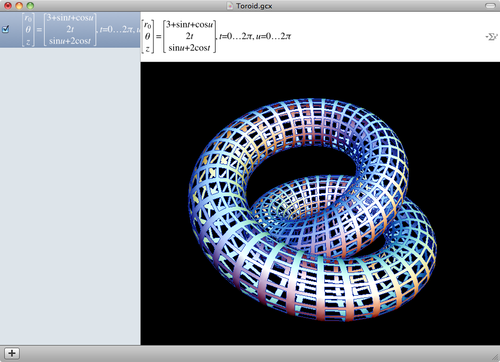Edit the equation in the main editor

coord(320,37)
